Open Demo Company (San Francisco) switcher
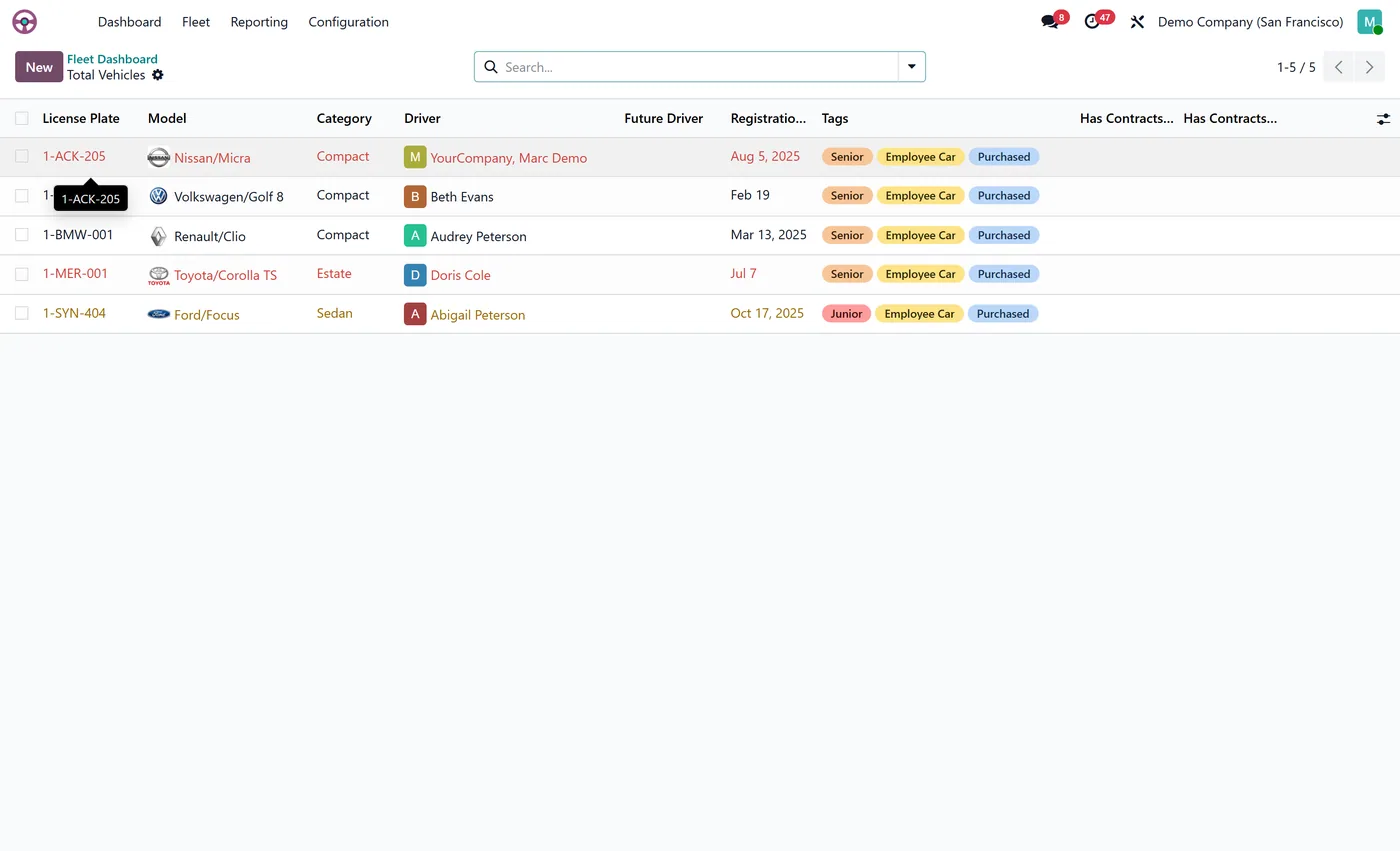The width and height of the screenshot is (1400, 851). 1250,22
